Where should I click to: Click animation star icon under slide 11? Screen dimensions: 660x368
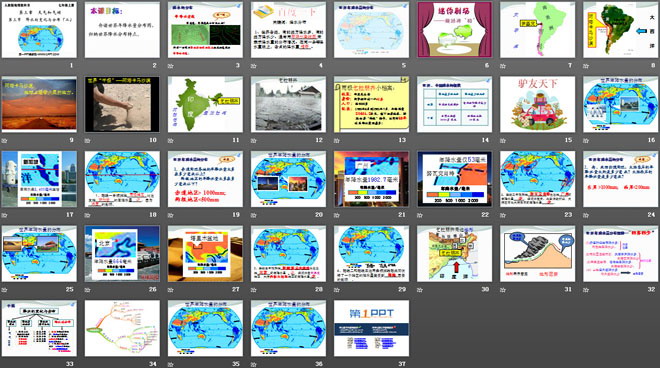(x=170, y=140)
